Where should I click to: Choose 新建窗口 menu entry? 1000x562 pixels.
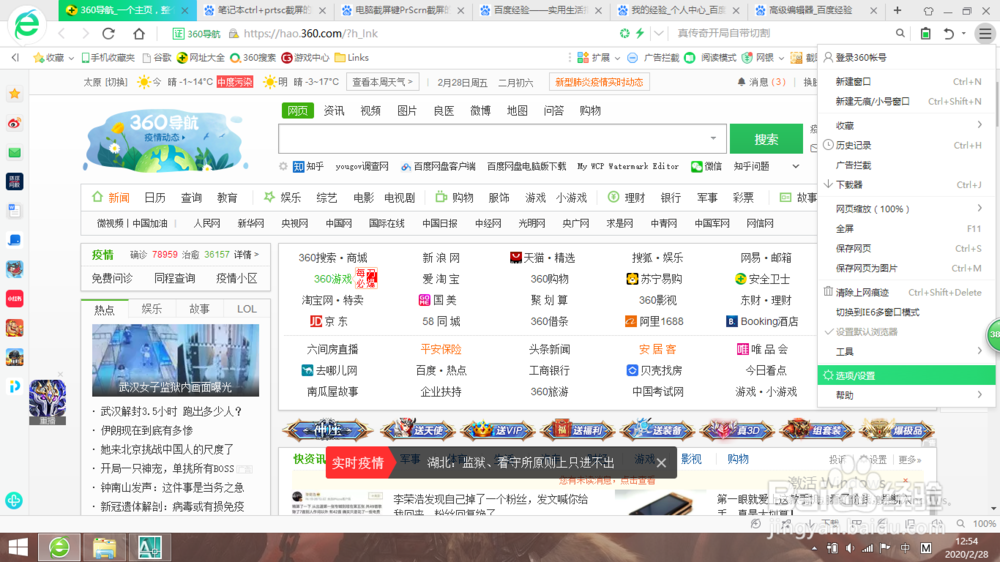(906, 82)
